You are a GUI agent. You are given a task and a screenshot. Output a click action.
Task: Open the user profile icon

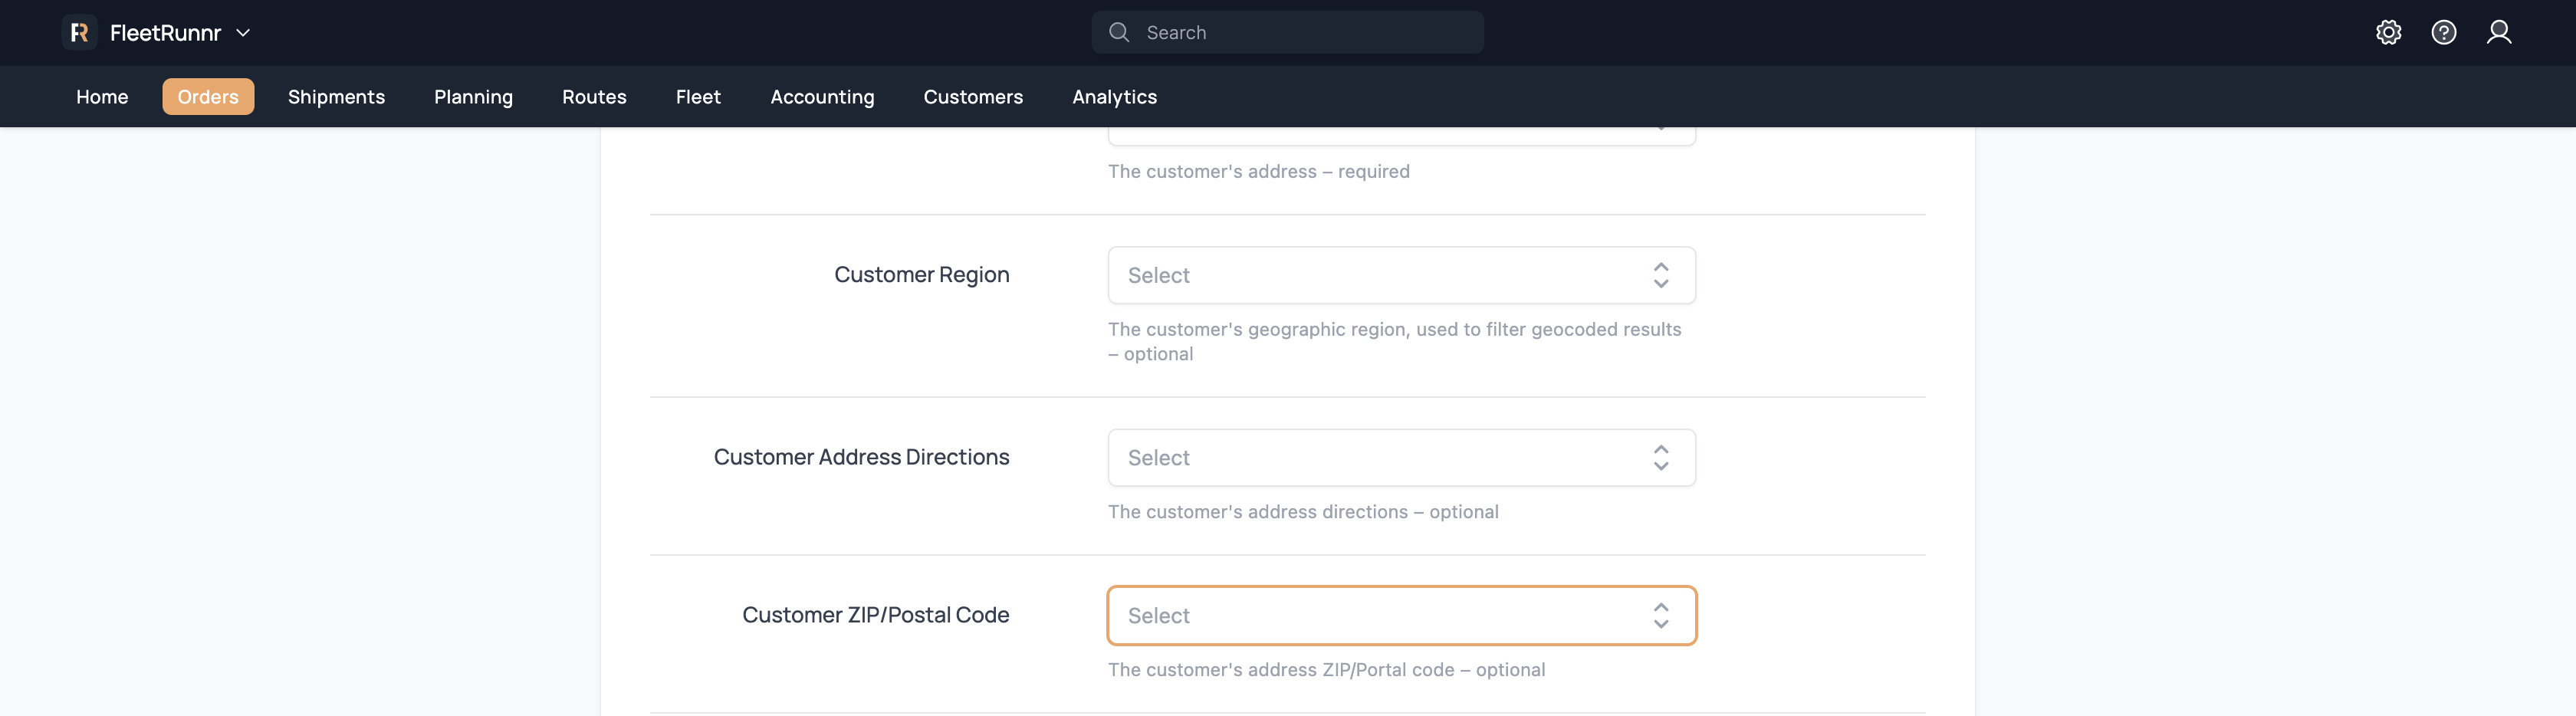tap(2498, 33)
